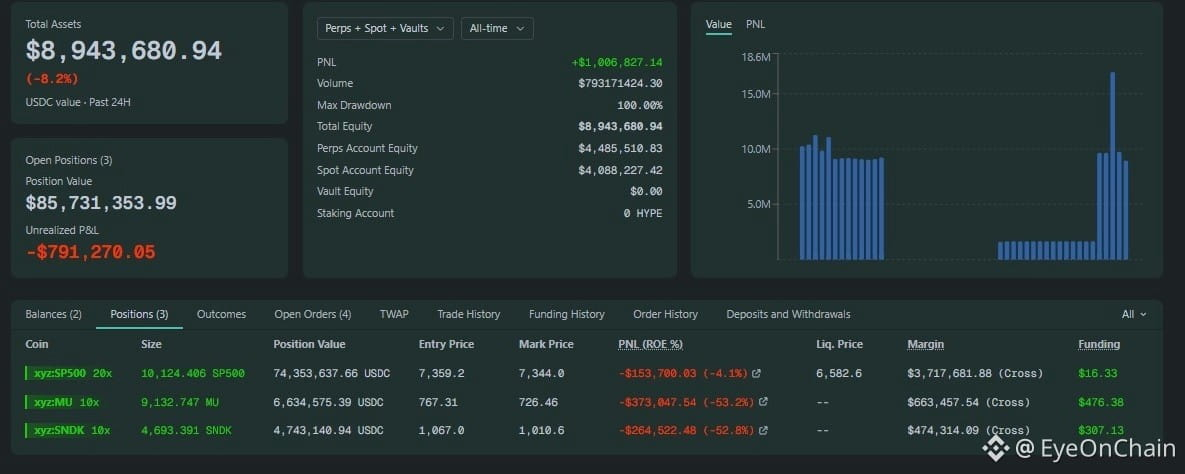Click the unrealized P&L -$791,270.05
Viewport: 1185px width, 474px height.
point(91,252)
